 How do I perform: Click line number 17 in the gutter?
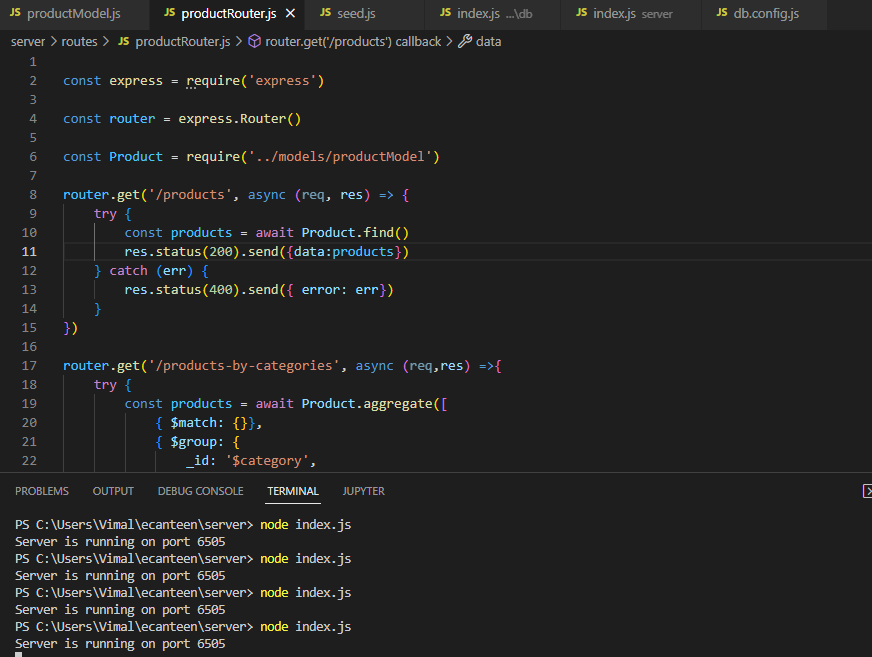click(x=29, y=366)
